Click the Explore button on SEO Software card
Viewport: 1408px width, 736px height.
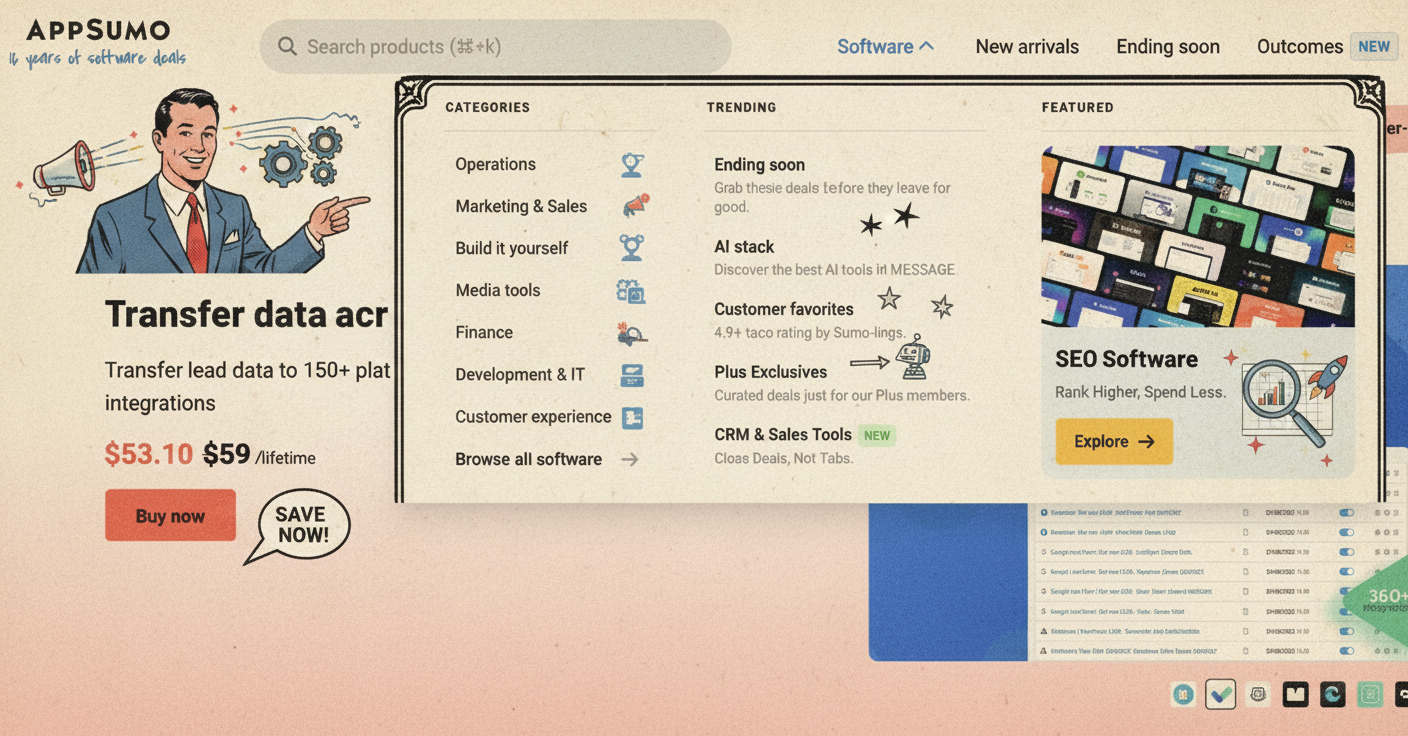(x=1114, y=441)
